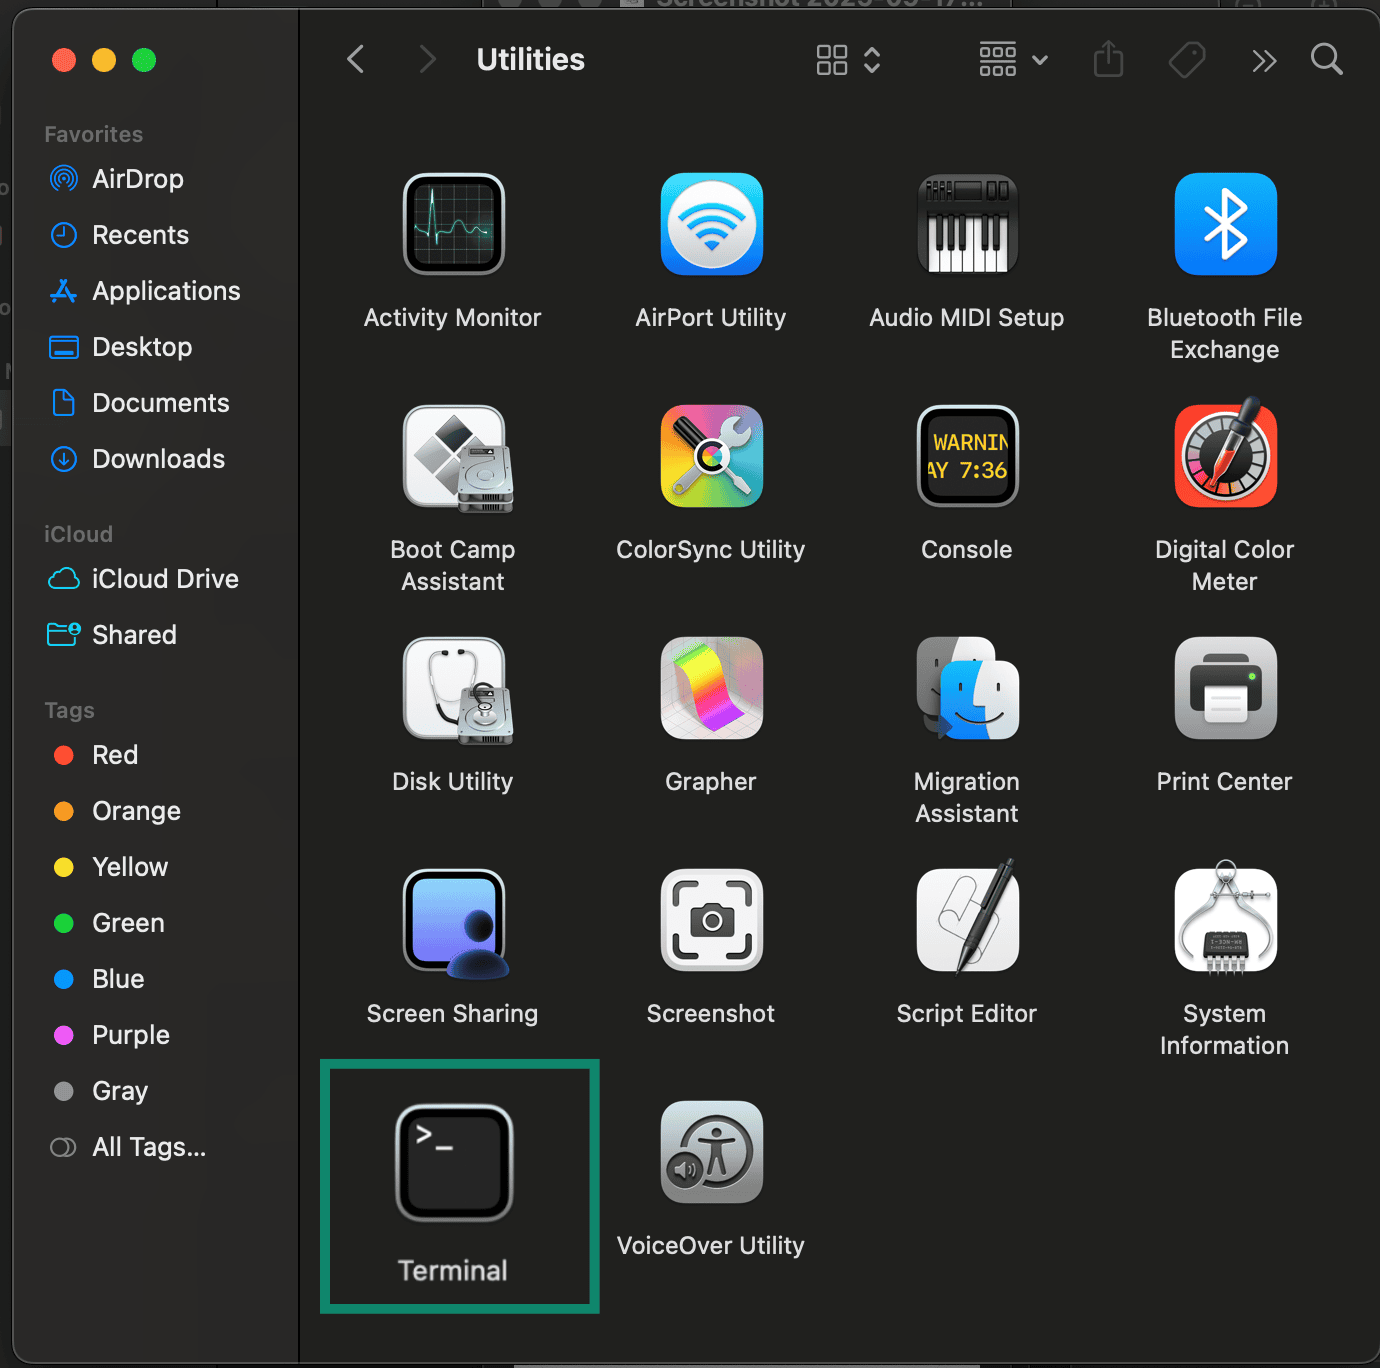The width and height of the screenshot is (1380, 1368).
Task: Click the Migration Assistant icon
Action: pyautogui.click(x=968, y=688)
